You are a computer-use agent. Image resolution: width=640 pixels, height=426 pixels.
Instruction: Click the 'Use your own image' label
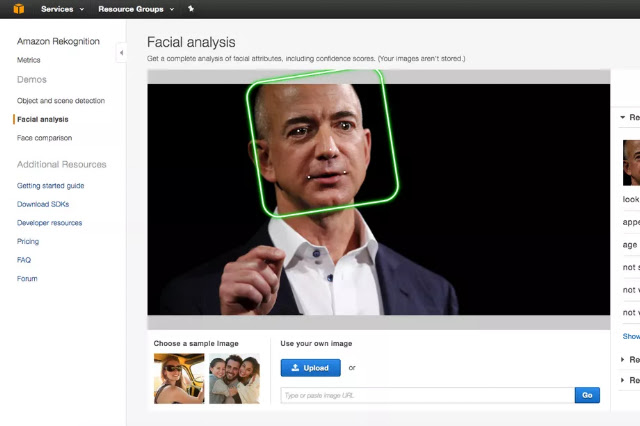pyautogui.click(x=316, y=344)
